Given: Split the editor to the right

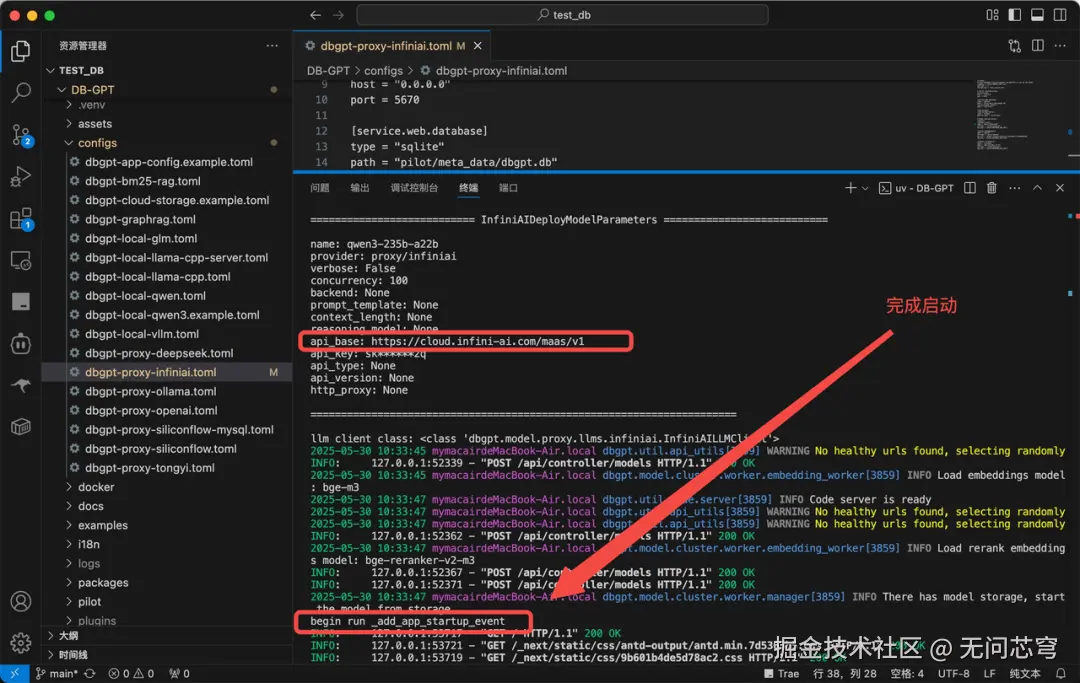Looking at the screenshot, I should coord(1037,45).
